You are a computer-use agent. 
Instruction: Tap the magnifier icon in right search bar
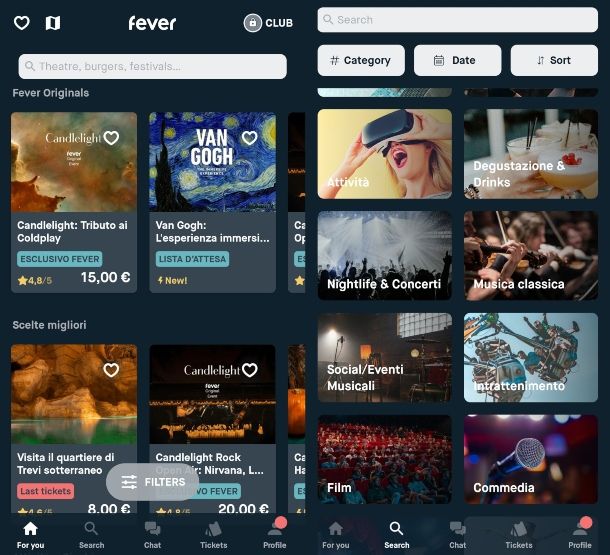pyautogui.click(x=328, y=19)
